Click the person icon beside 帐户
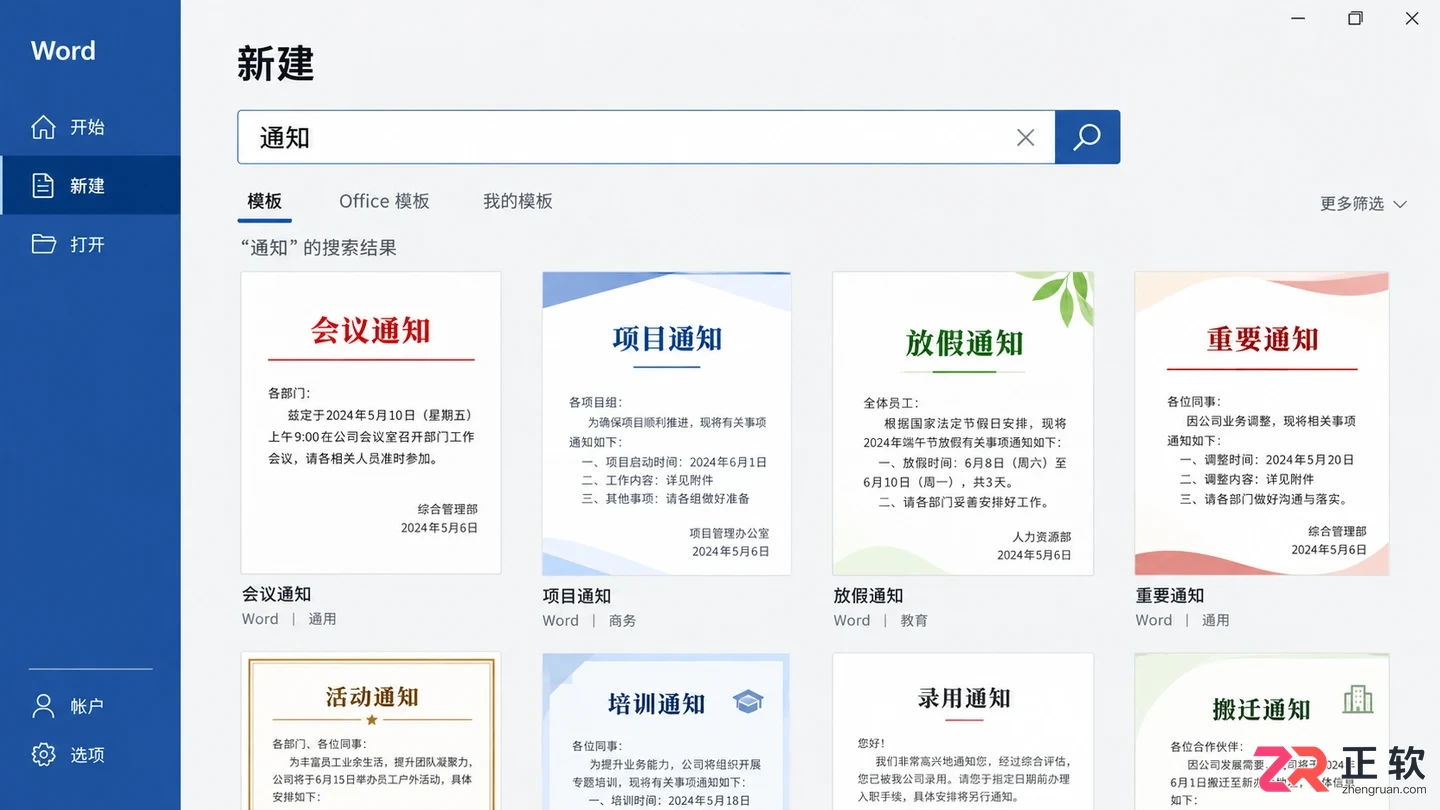The height and width of the screenshot is (810, 1440). pos(43,706)
